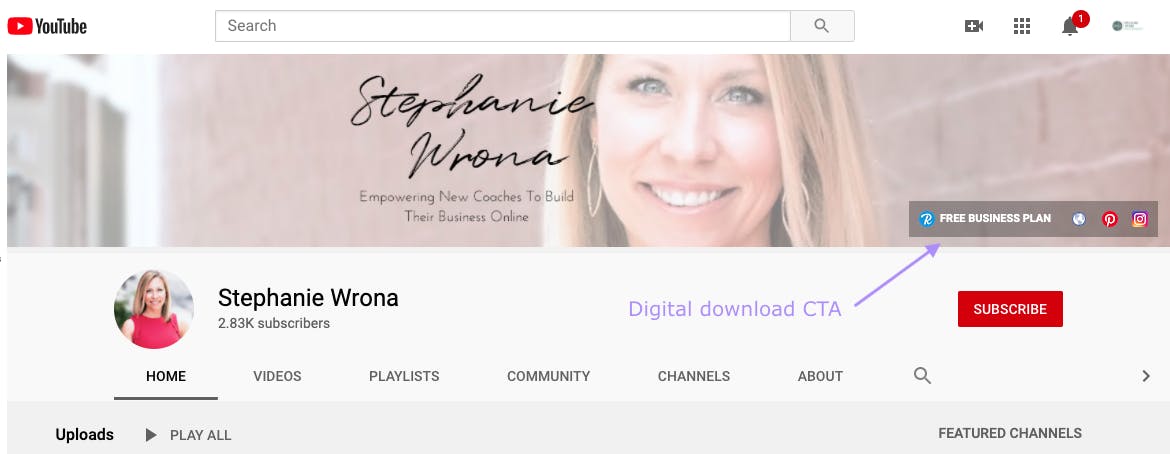Switch to the VIDEOS tab
Viewport: 1170px width, 454px height.
click(x=277, y=376)
